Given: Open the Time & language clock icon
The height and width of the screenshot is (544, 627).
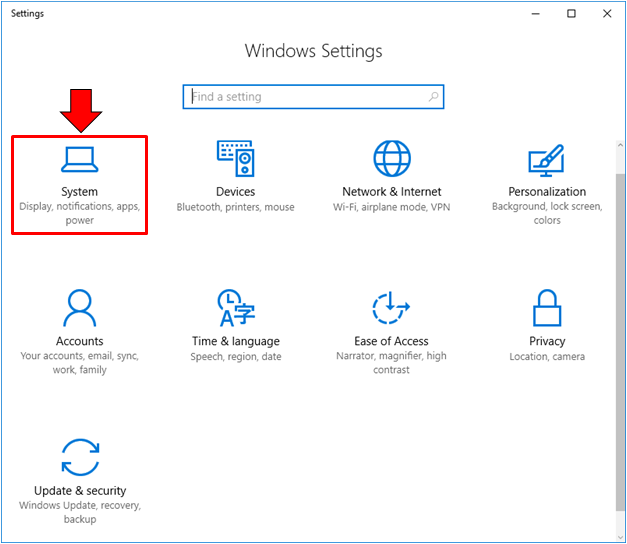Looking at the screenshot, I should pyautogui.click(x=235, y=309).
